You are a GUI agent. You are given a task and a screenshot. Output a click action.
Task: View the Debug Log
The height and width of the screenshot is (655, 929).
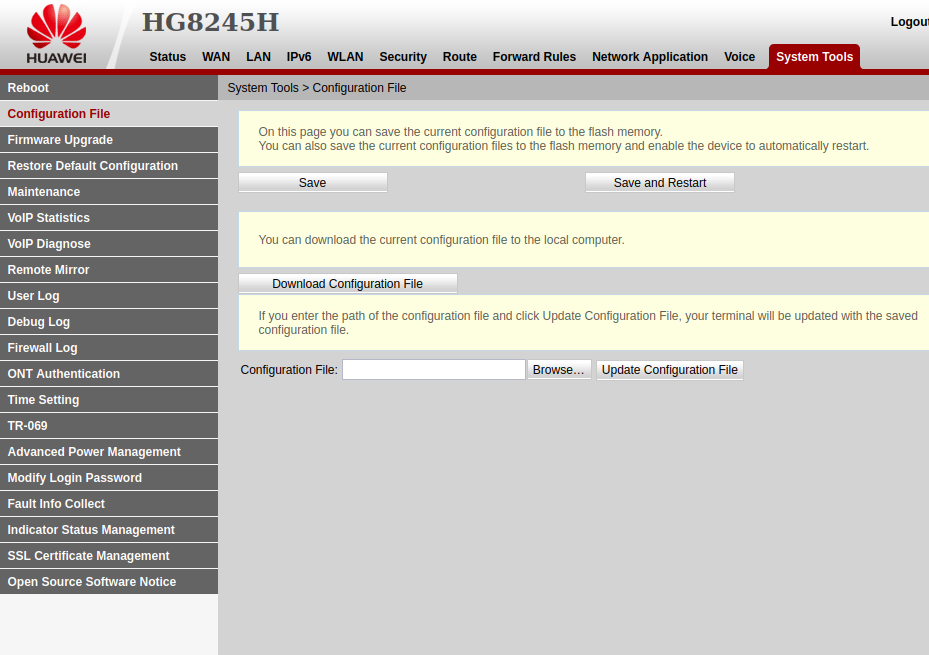tap(109, 322)
